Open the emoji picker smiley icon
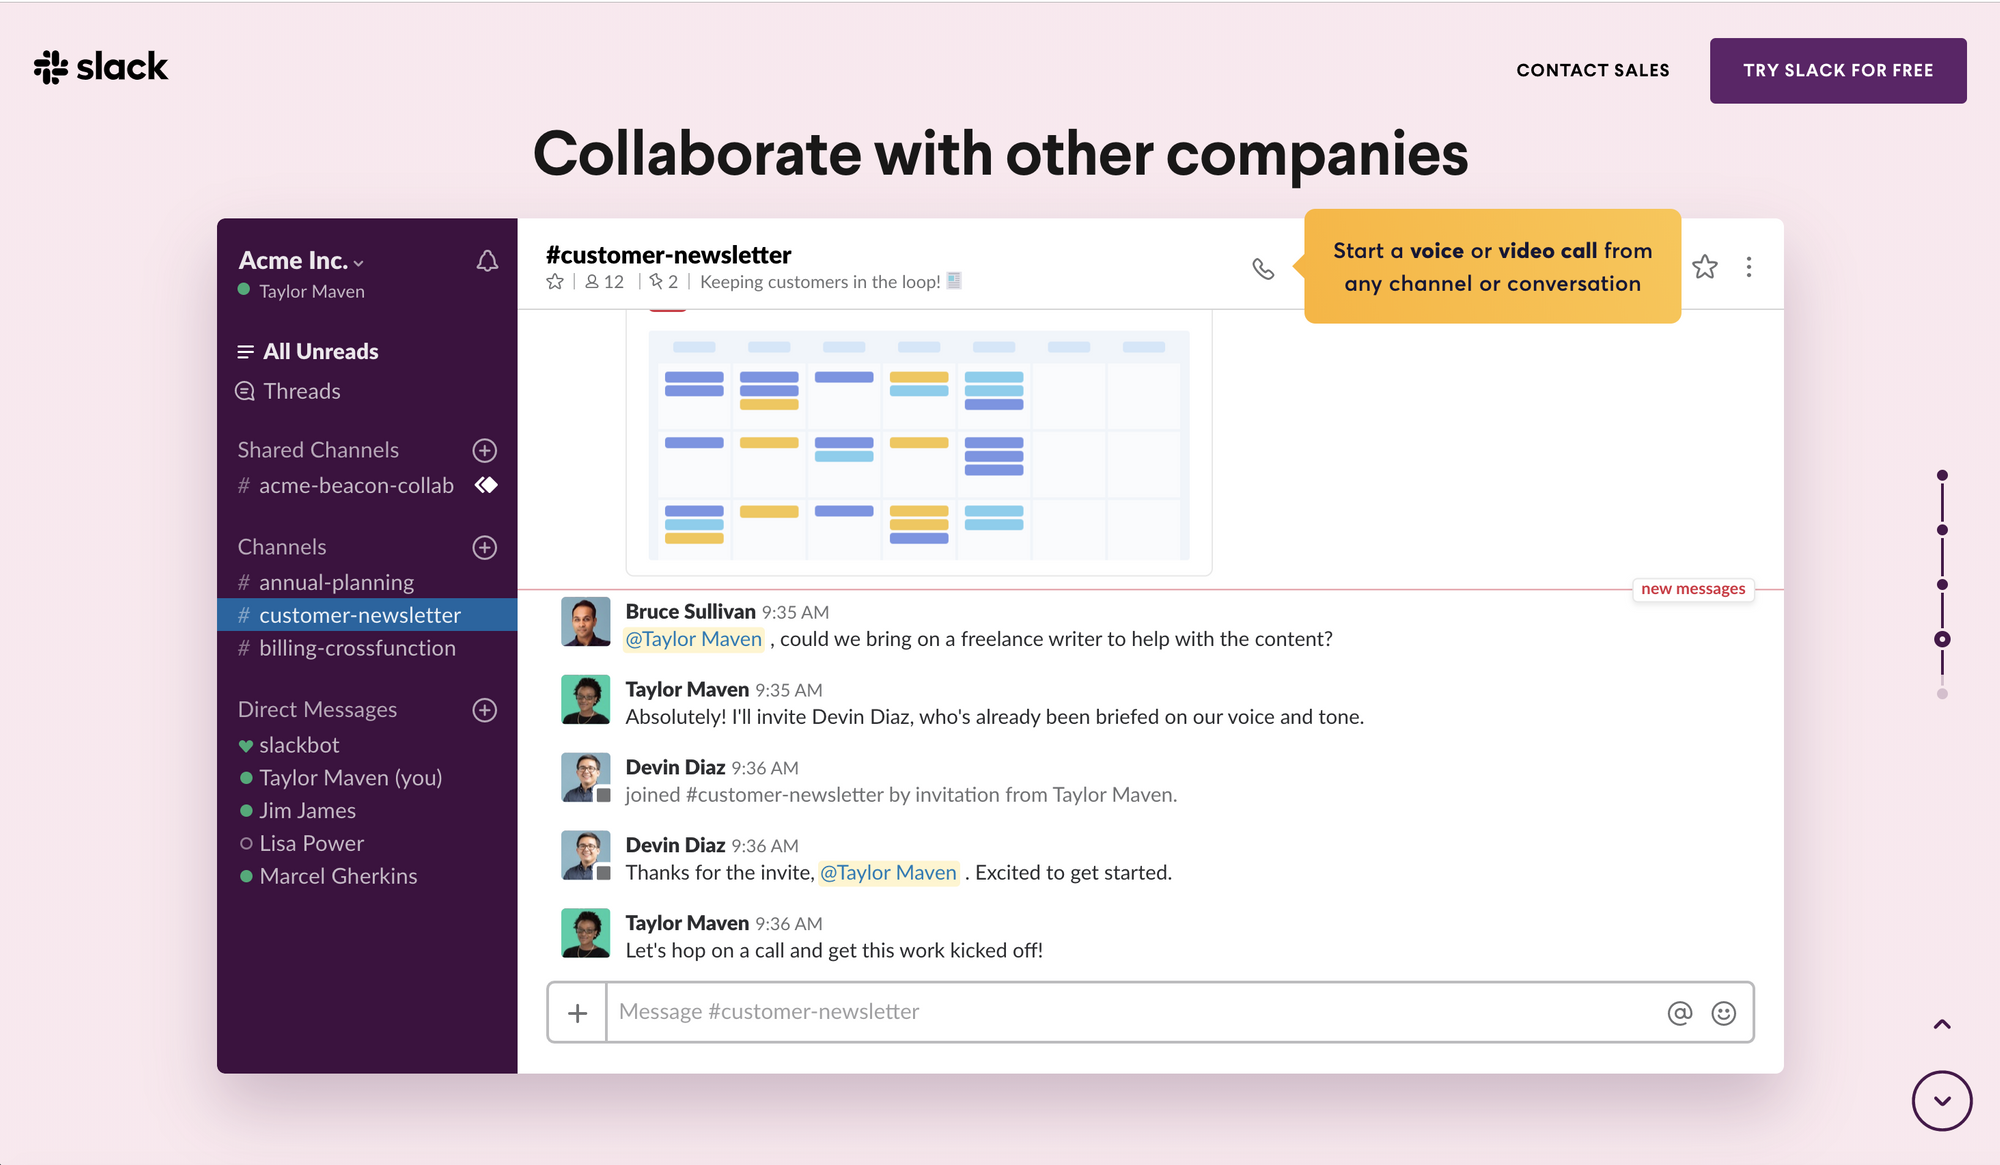The image size is (2000, 1165). click(x=1724, y=1013)
